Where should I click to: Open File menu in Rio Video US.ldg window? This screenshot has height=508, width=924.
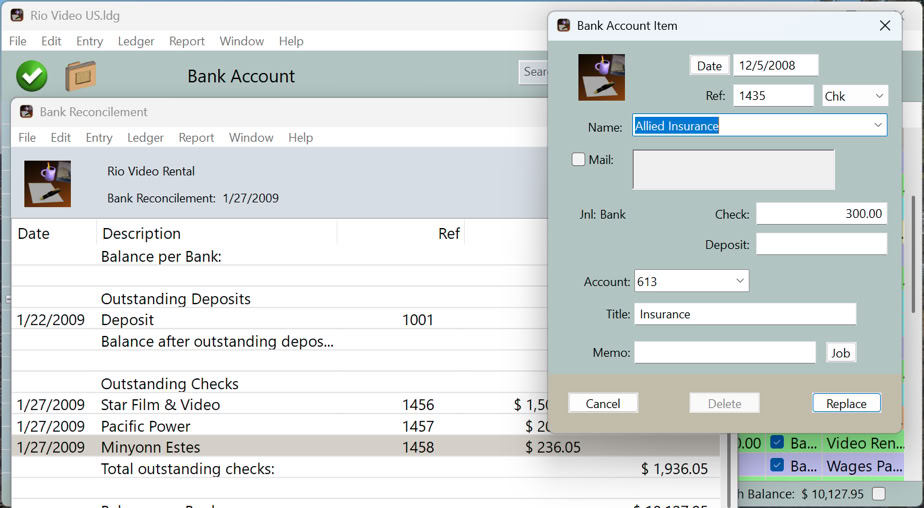coord(18,41)
